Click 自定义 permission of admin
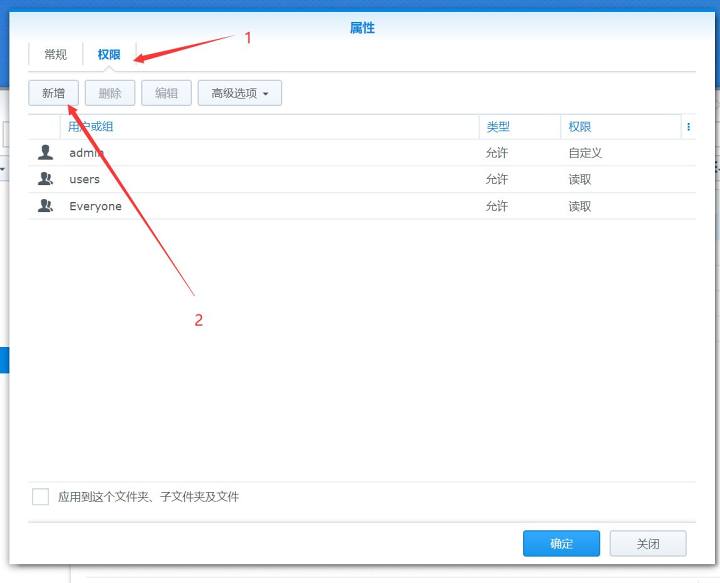The image size is (720, 583). click(585, 153)
